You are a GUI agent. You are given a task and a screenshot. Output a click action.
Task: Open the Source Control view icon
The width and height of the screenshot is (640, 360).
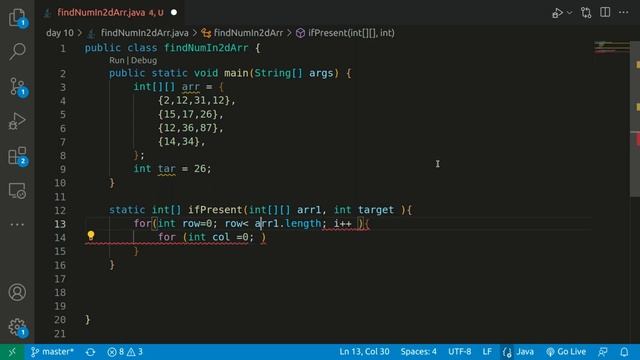[17, 87]
